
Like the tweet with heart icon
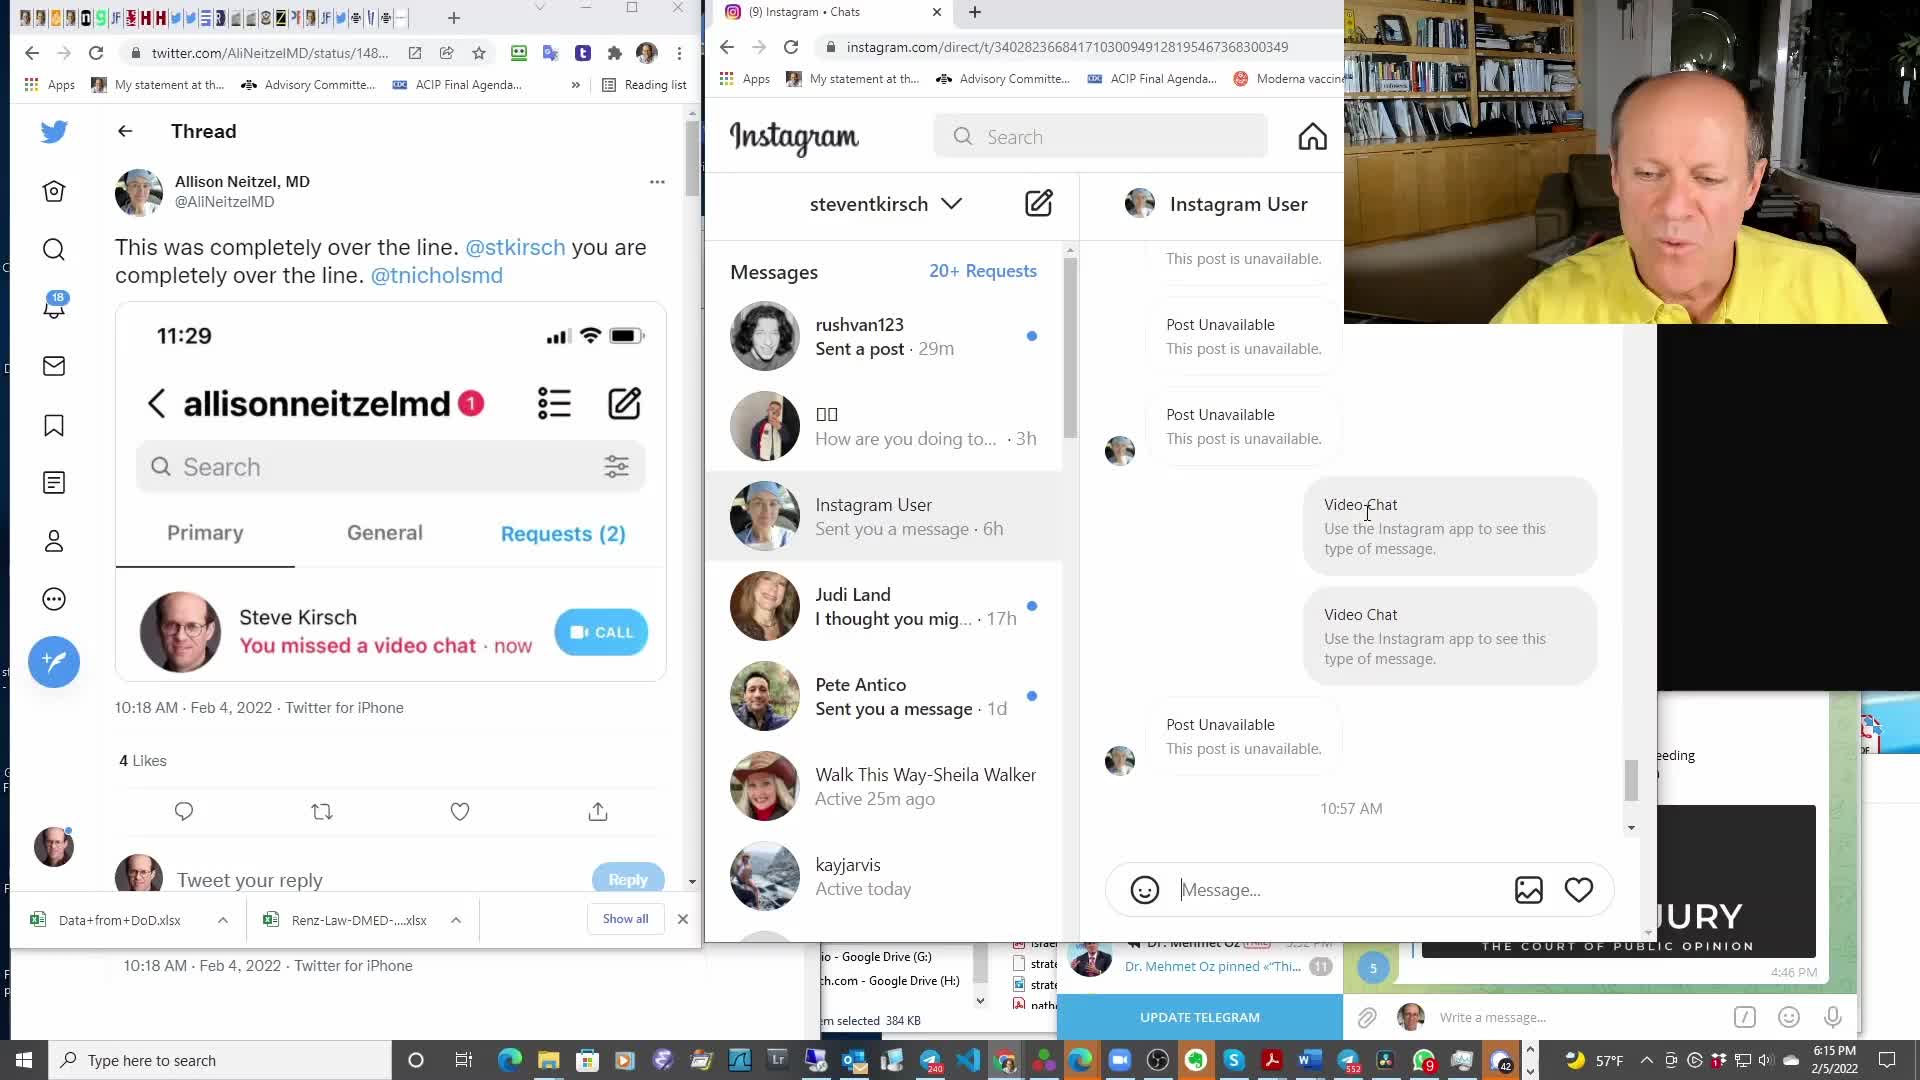pos(460,812)
